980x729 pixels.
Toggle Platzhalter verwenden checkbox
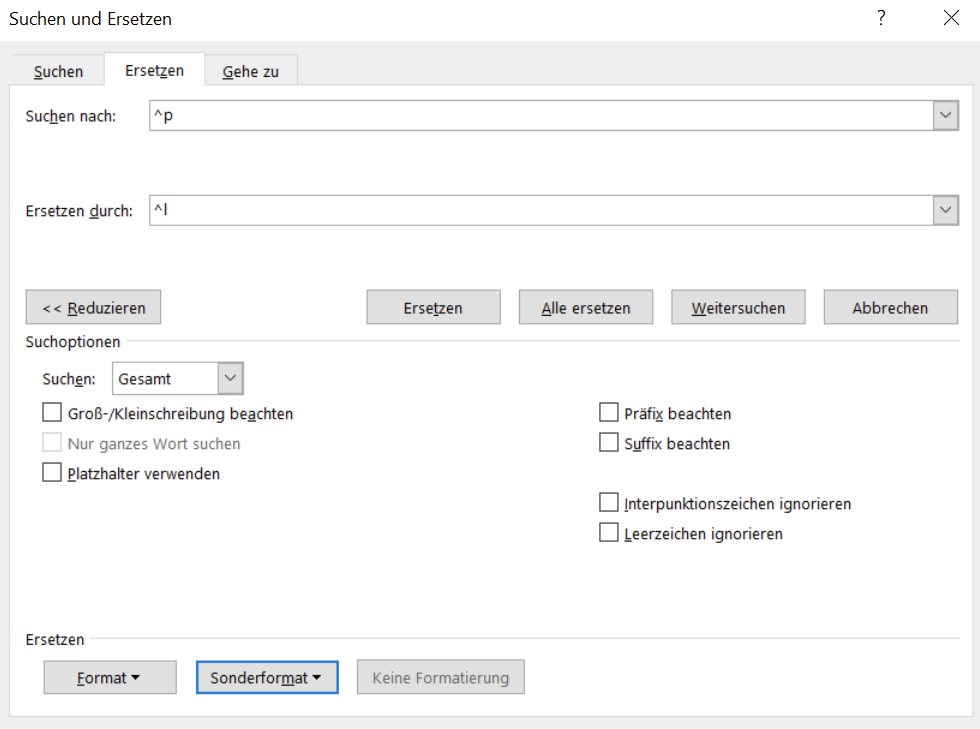[x=52, y=473]
